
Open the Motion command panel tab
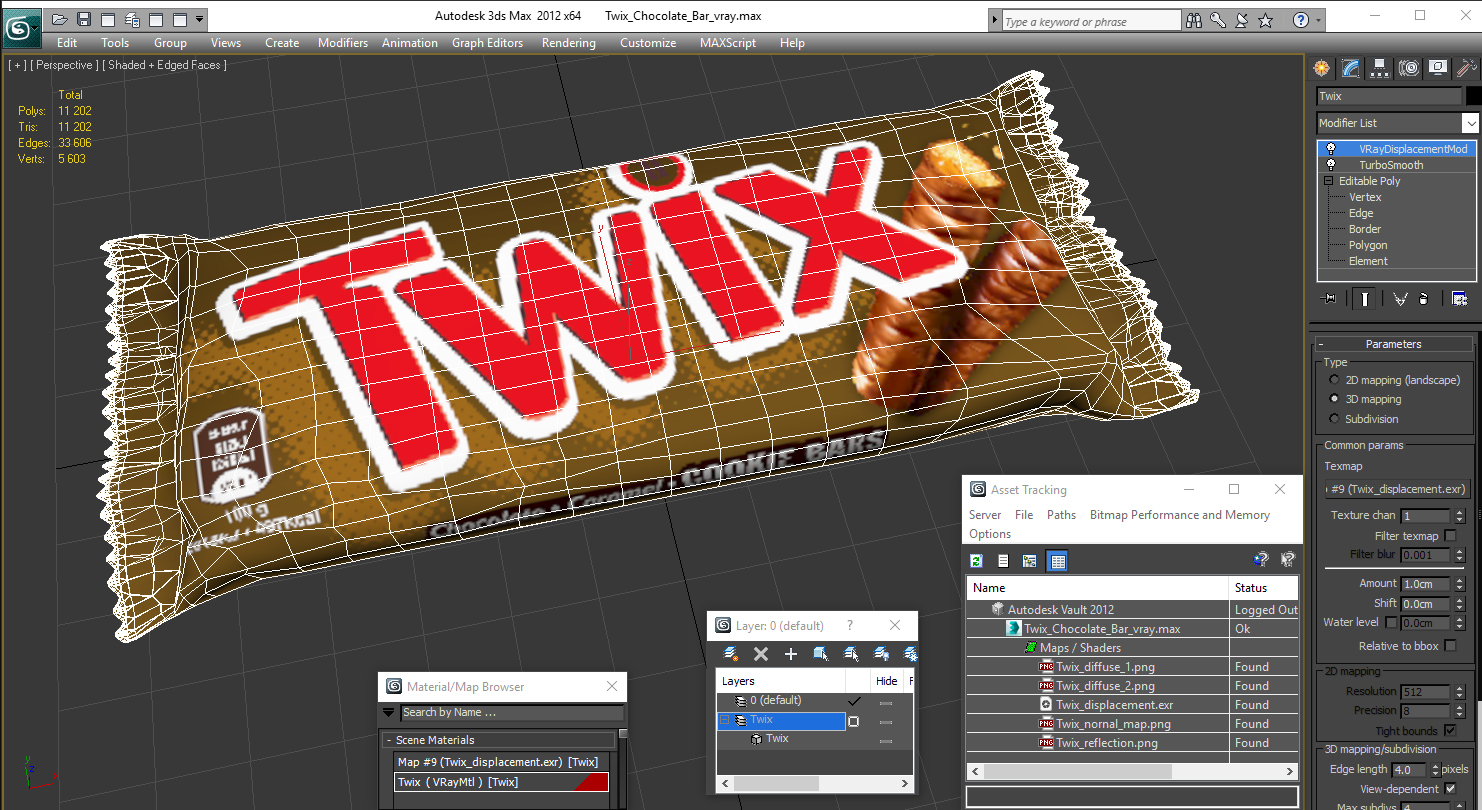(x=1409, y=68)
